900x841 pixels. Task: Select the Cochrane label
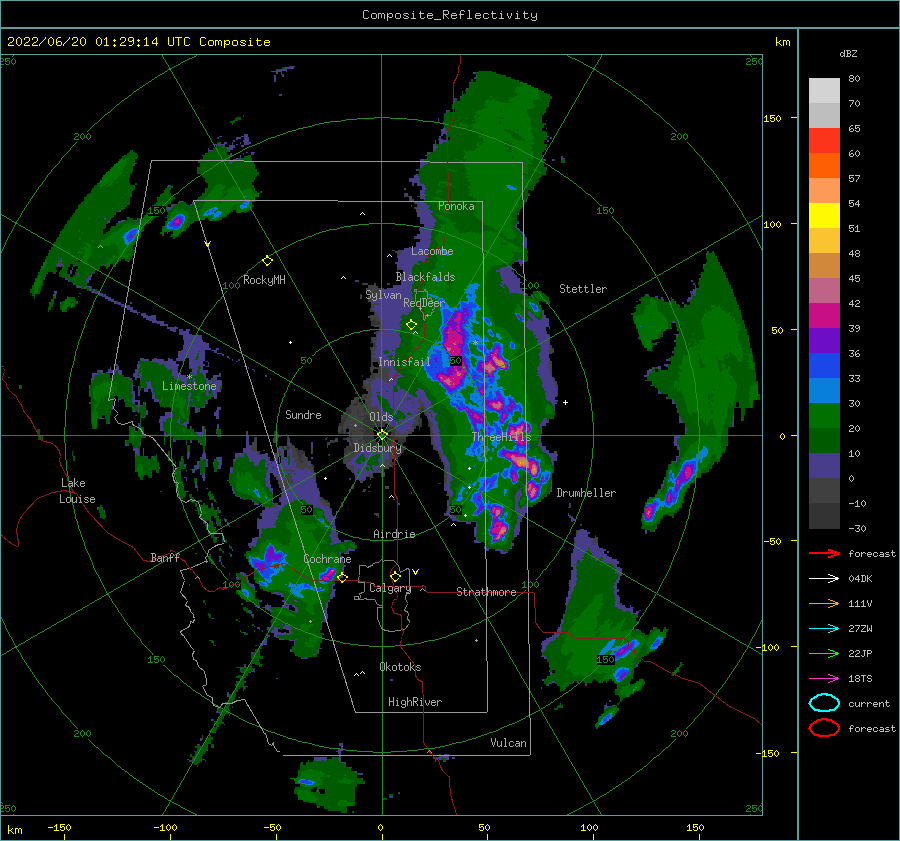point(327,559)
